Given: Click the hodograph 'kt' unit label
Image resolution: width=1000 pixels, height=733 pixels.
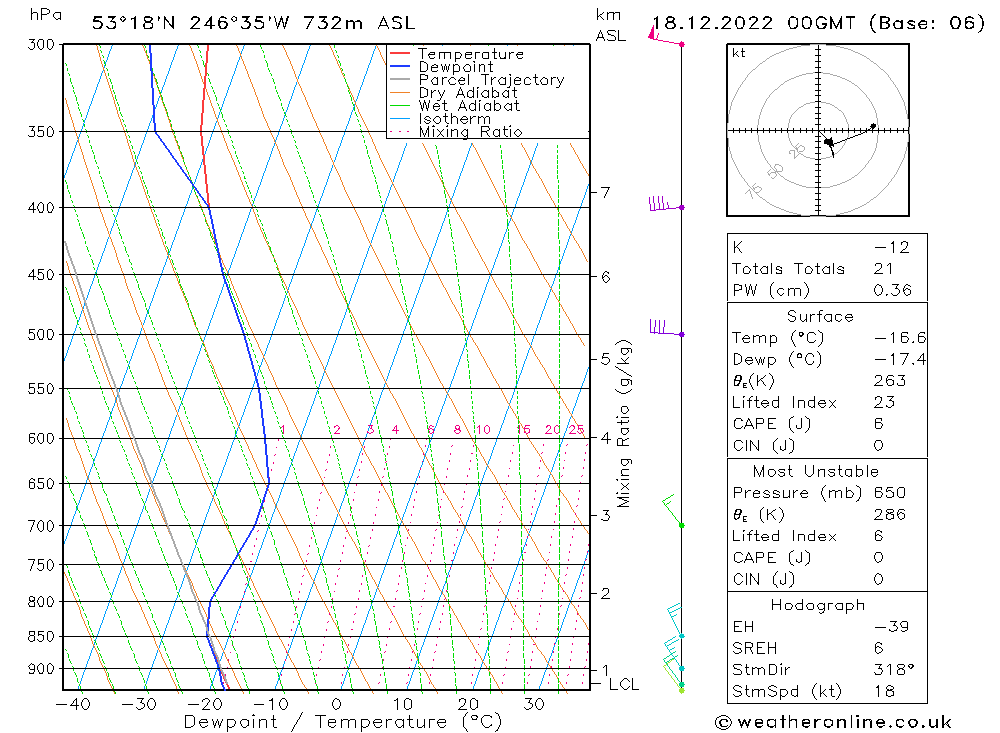Looking at the screenshot, I should tap(739, 53).
